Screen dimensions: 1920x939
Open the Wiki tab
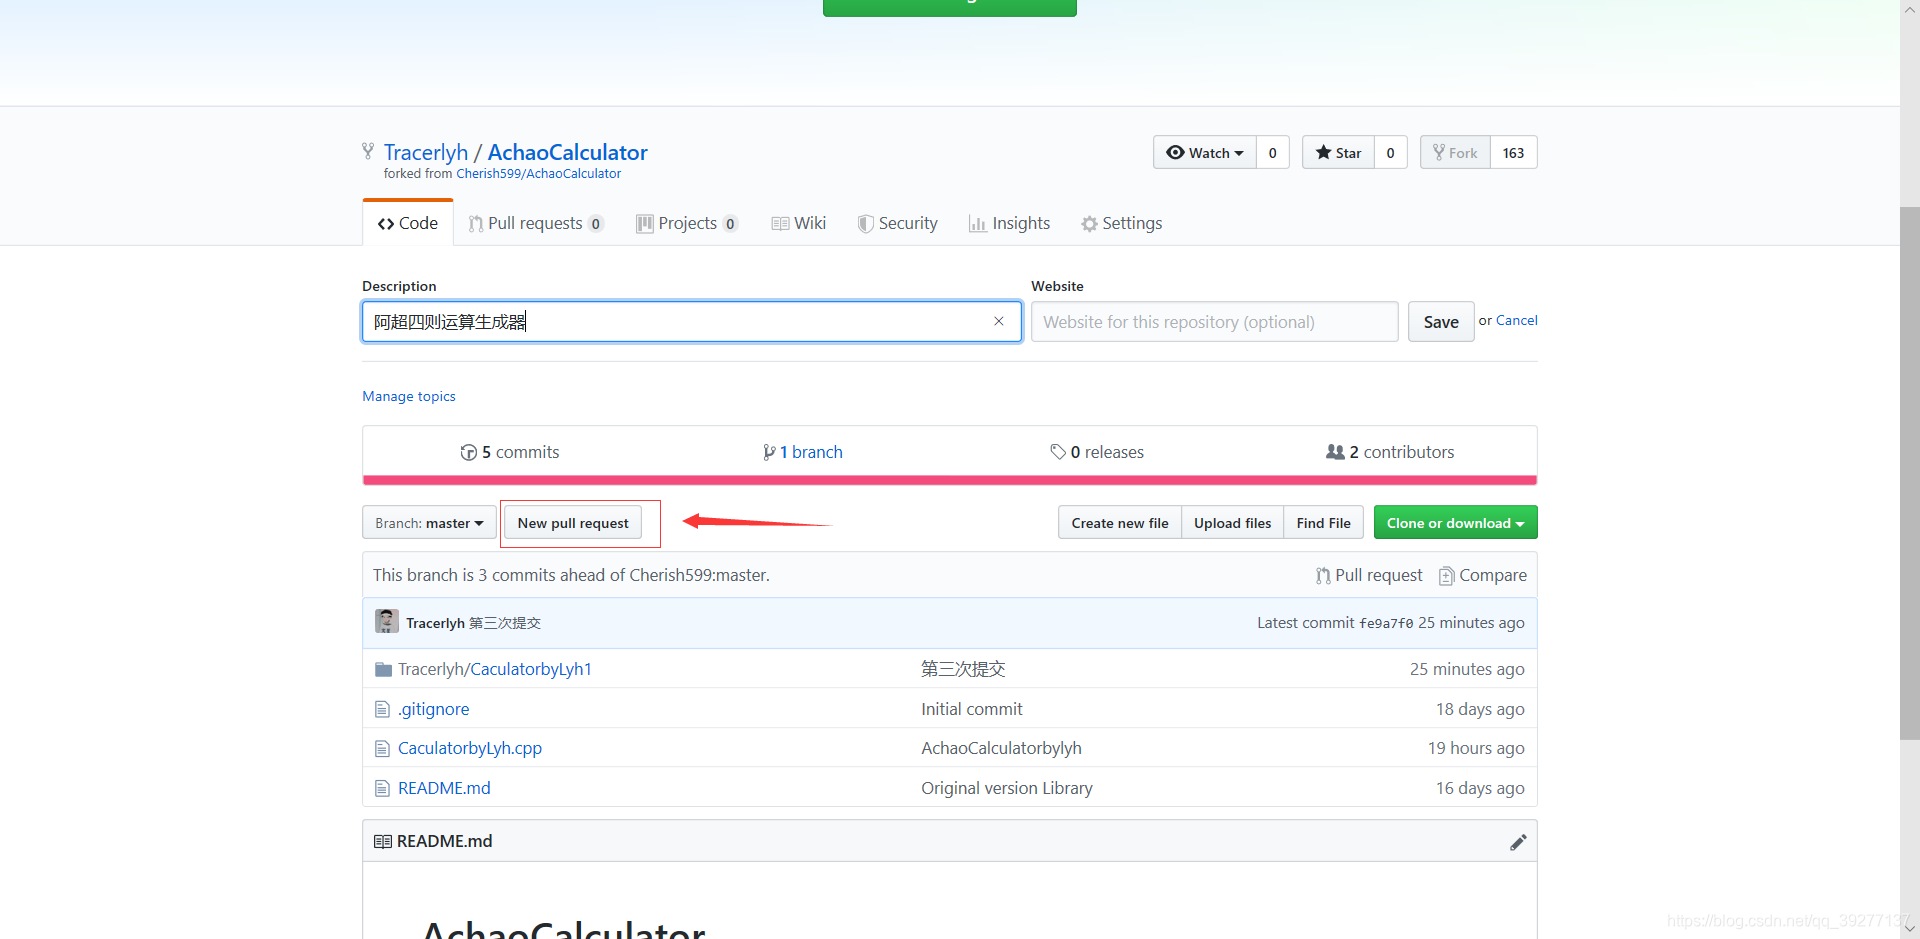(799, 223)
